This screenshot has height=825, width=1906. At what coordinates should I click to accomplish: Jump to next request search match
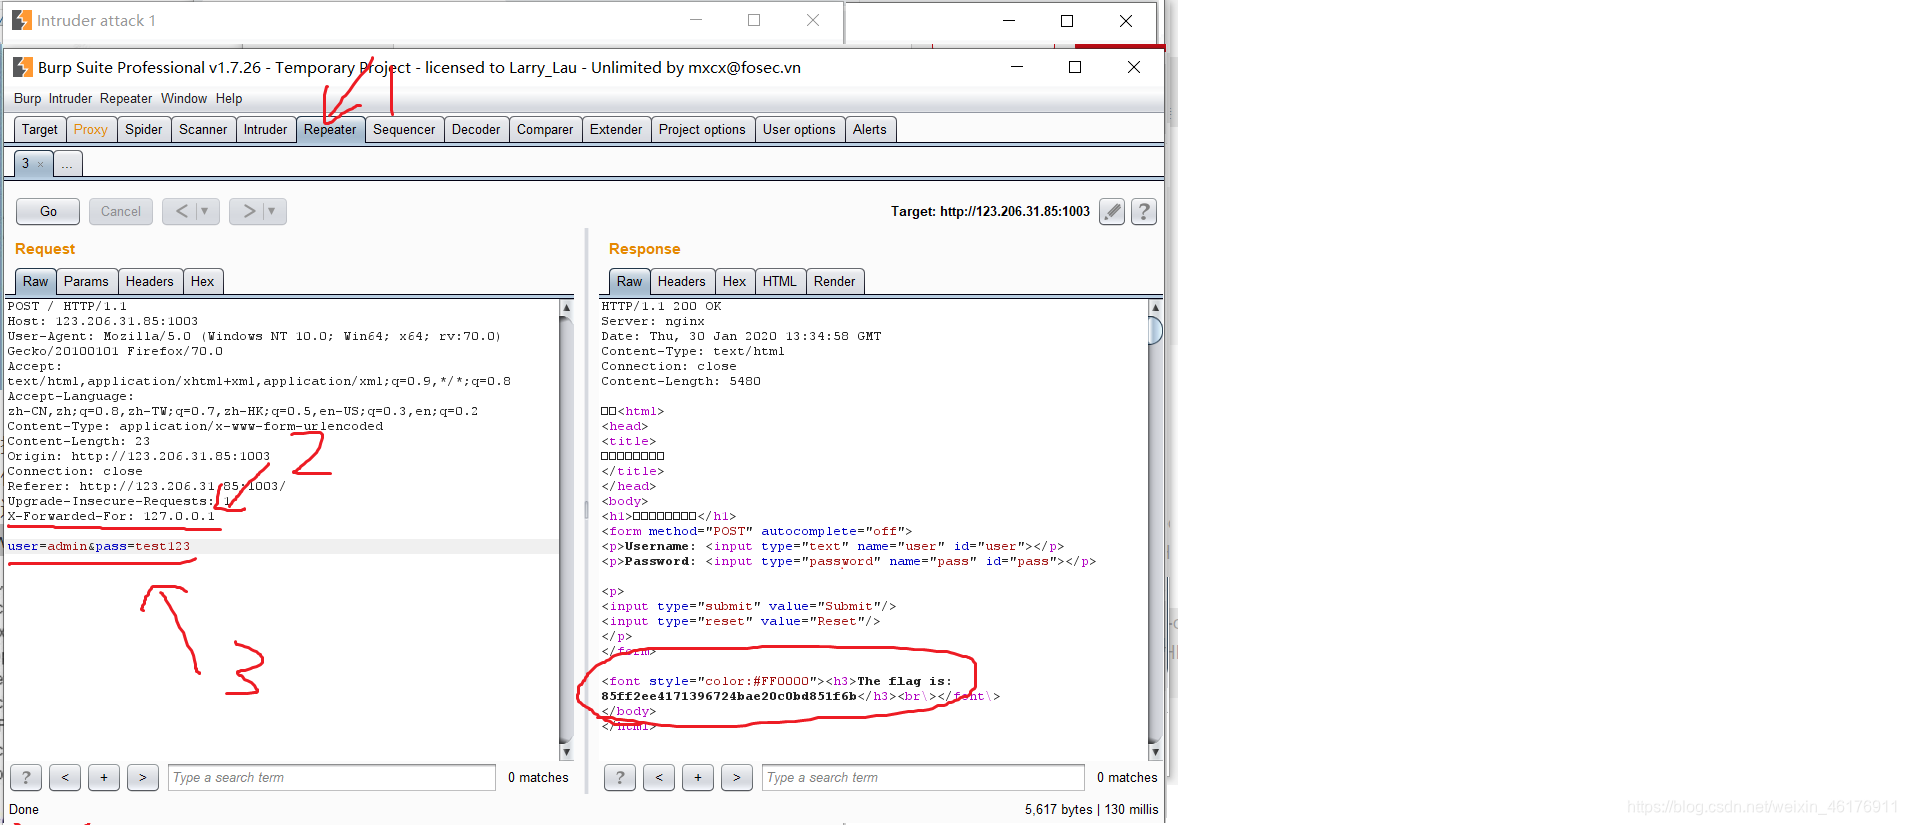coord(143,777)
